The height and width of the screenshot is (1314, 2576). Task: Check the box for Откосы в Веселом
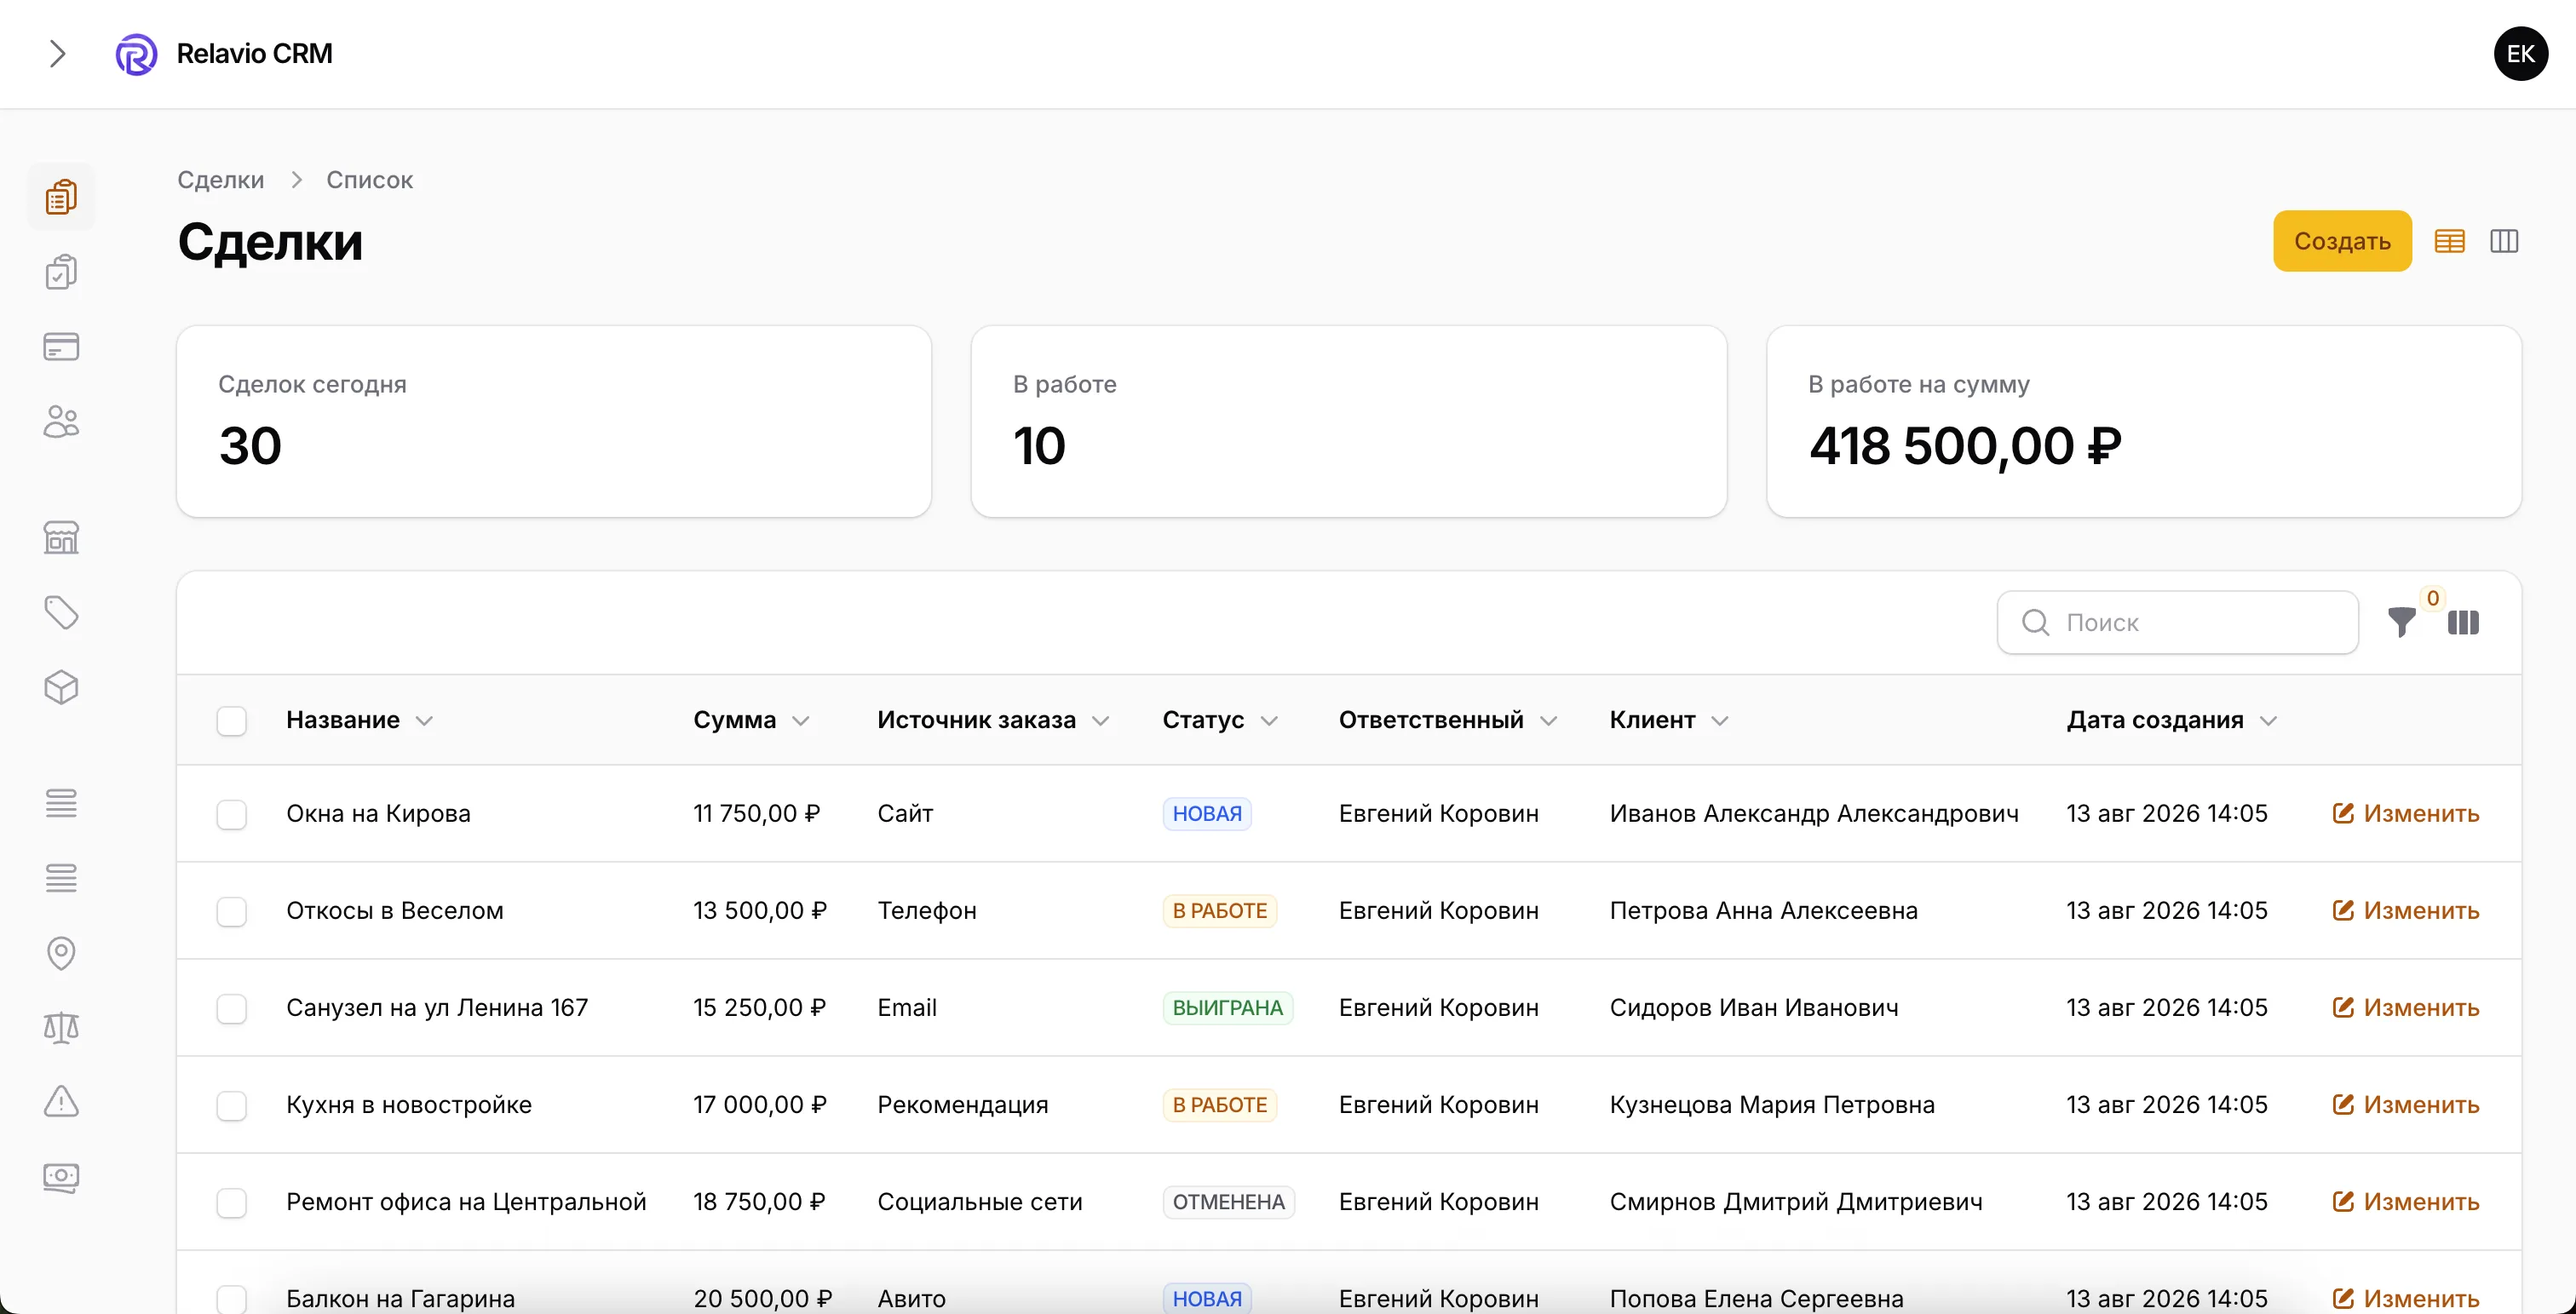232,911
